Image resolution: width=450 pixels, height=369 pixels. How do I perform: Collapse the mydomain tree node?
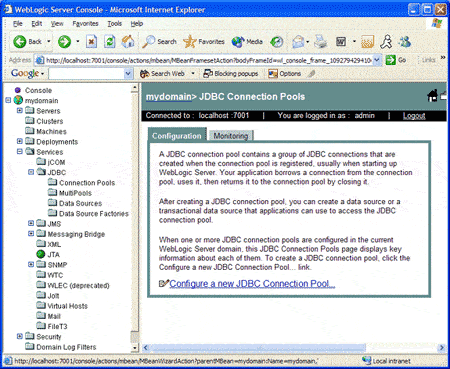pos(8,100)
